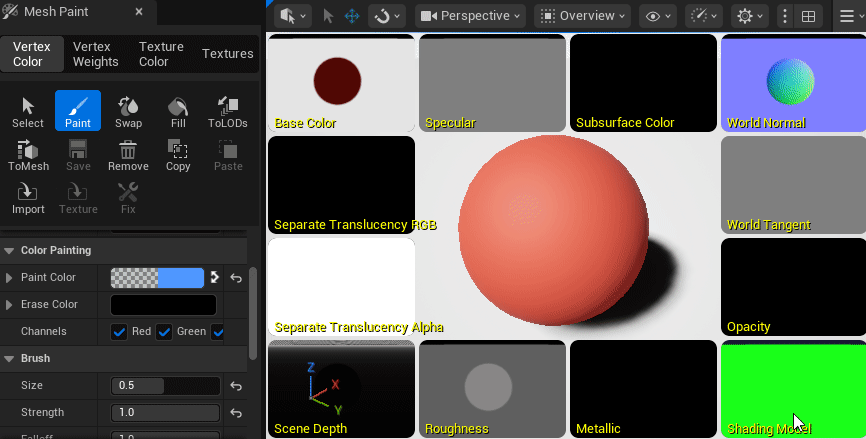
Task: Click the Texture tool icon
Action: pos(78,198)
